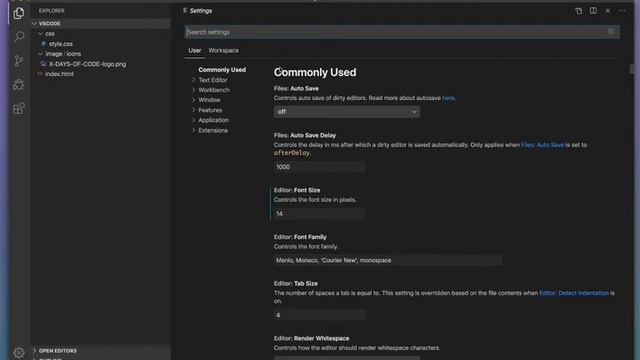640x360 pixels.
Task: Click the EXPLORER panel header title
Action: (x=51, y=11)
